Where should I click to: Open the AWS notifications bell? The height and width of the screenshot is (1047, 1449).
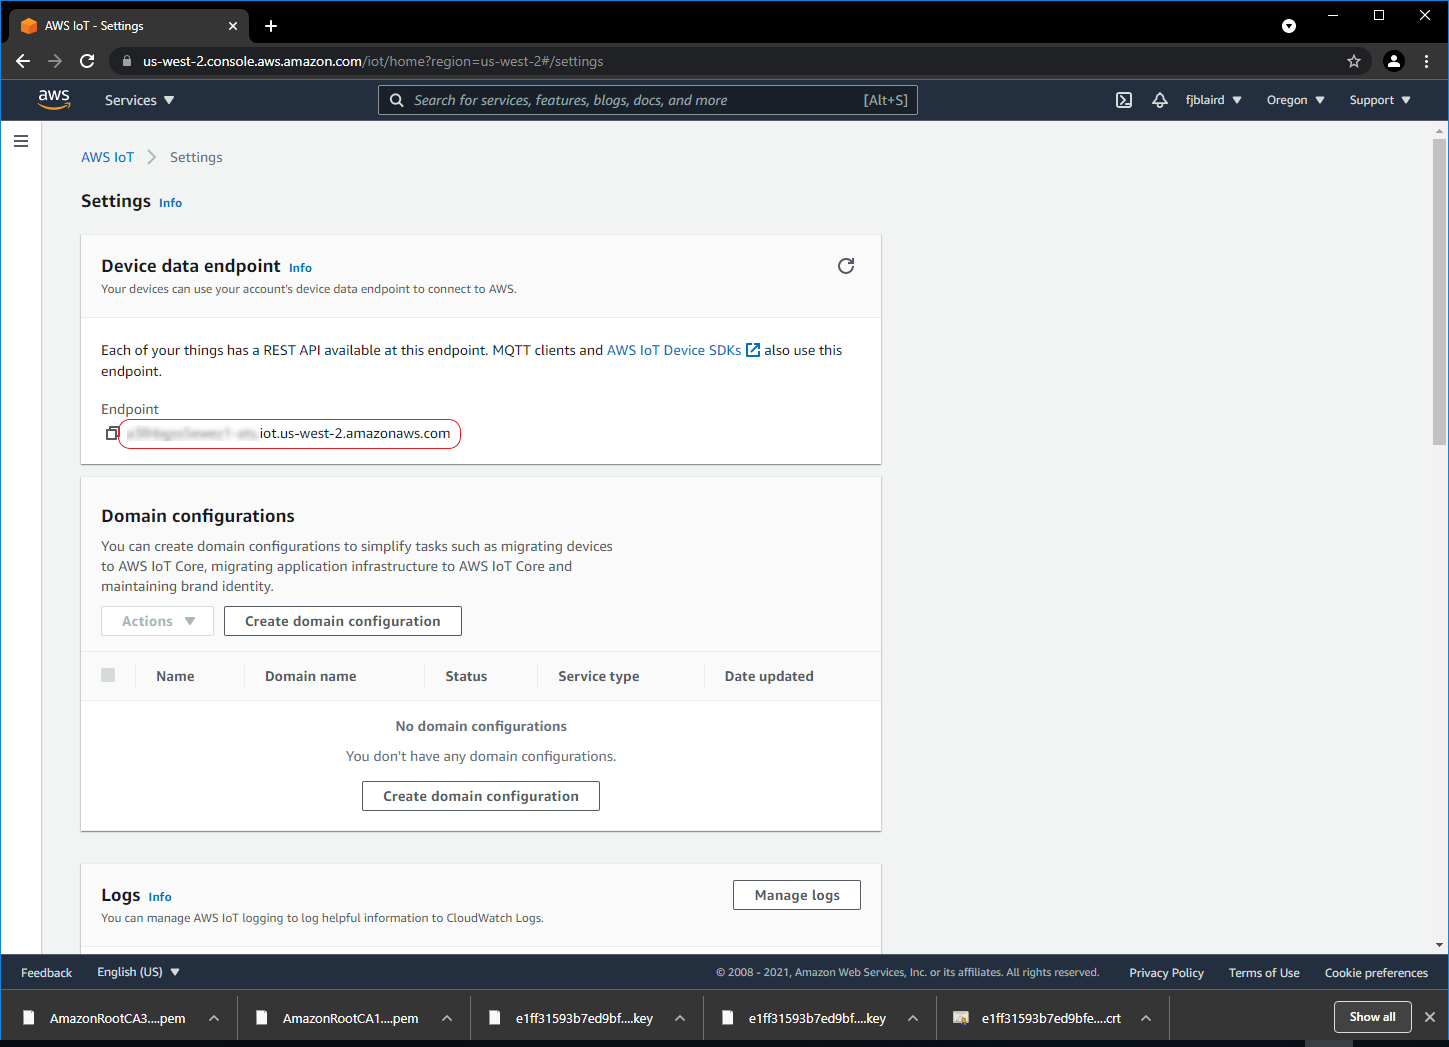[1159, 100]
